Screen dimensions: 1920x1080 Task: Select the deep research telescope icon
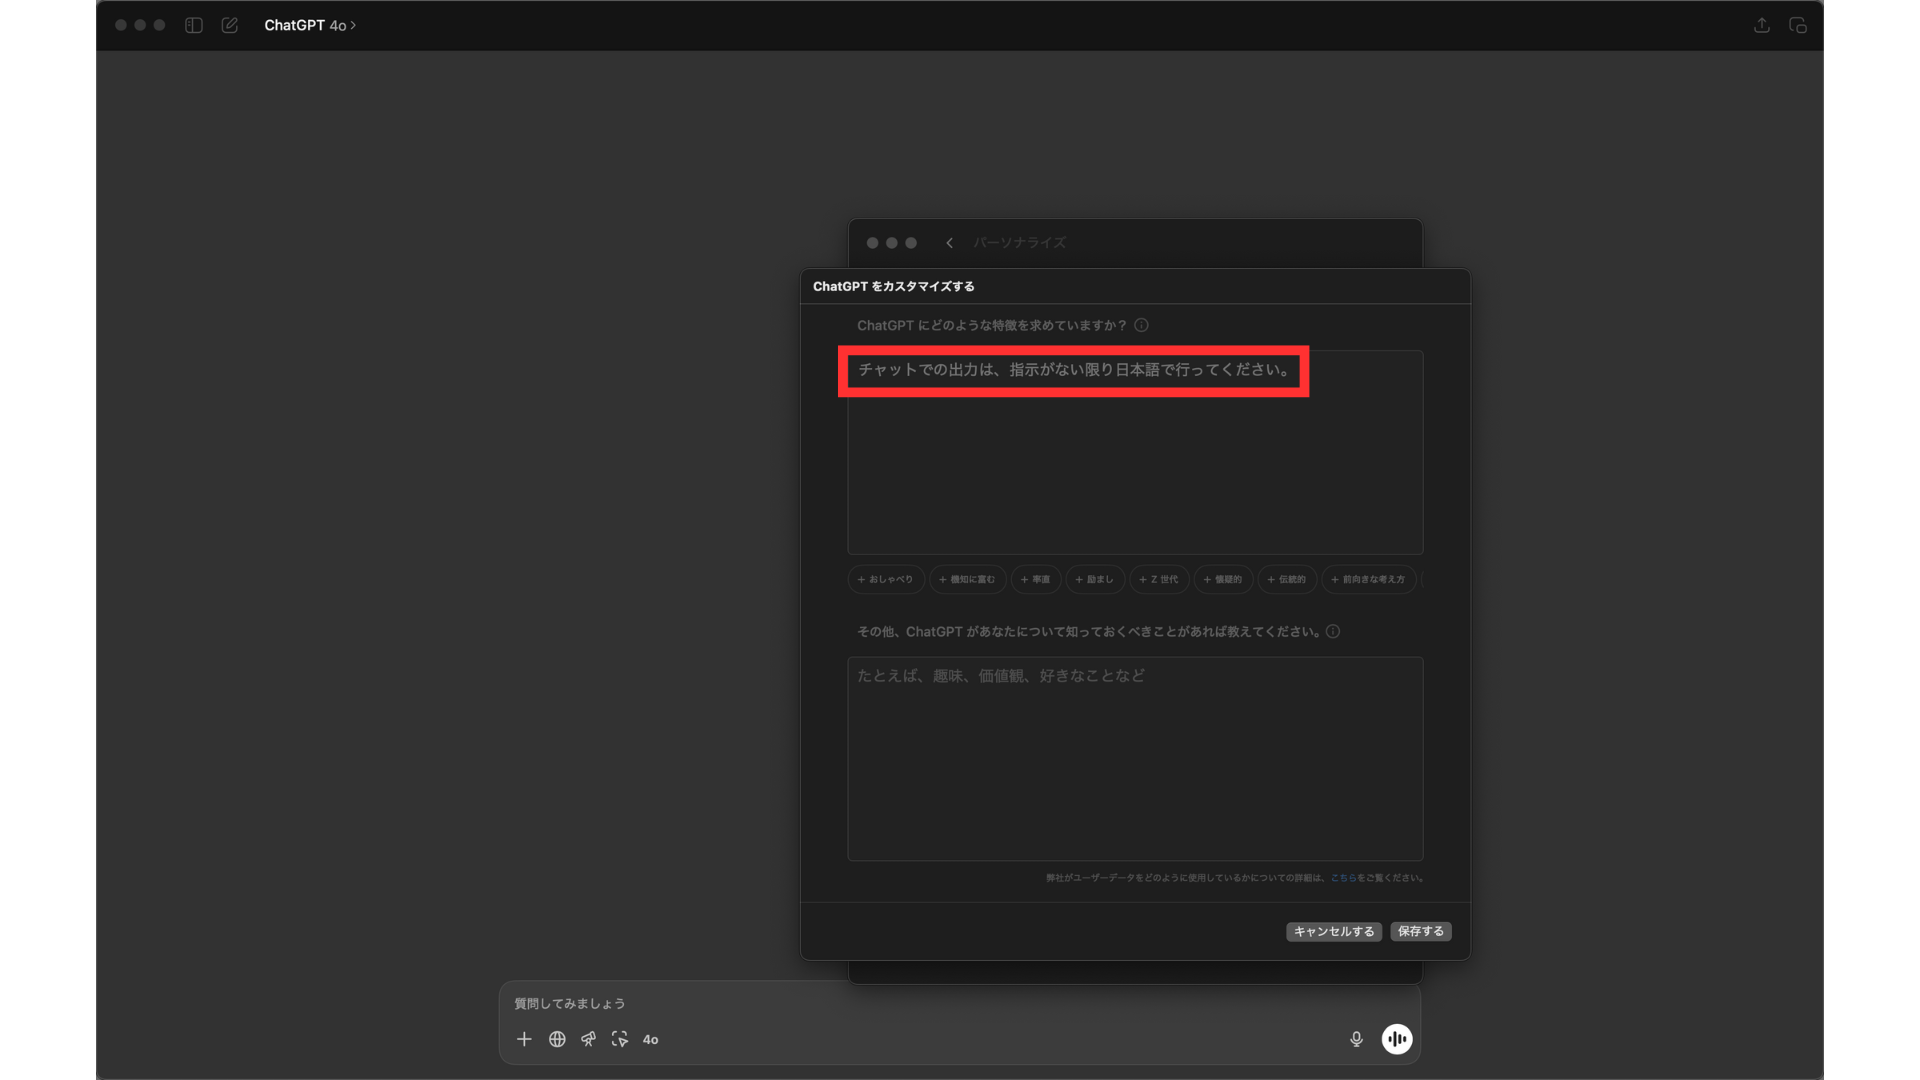tap(588, 1039)
